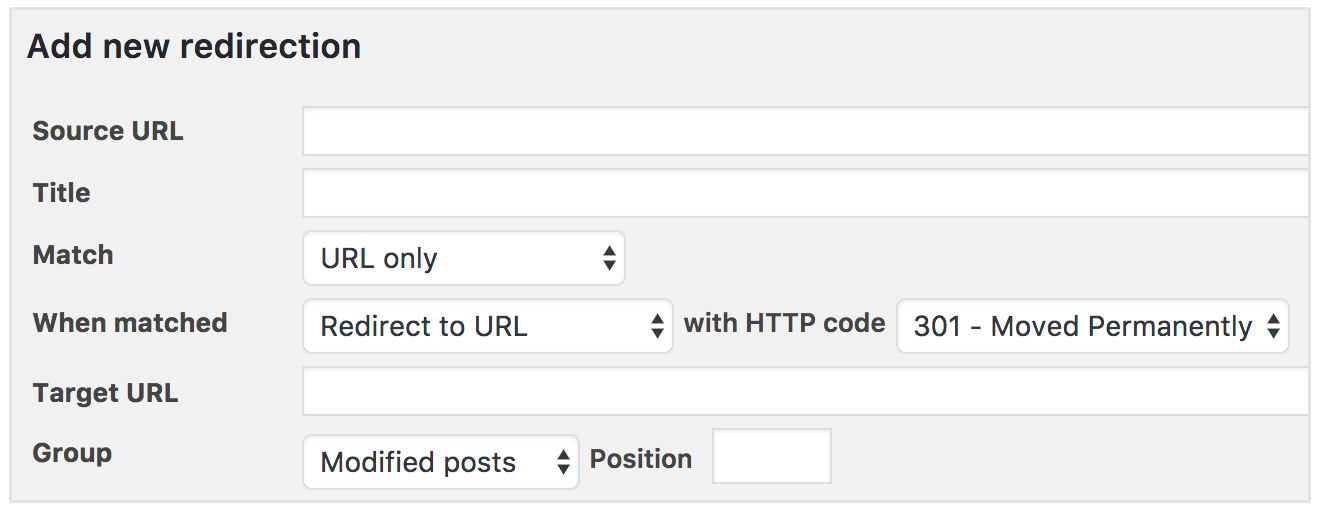
Task: Click the Add new redirection heading
Action: tap(194, 47)
